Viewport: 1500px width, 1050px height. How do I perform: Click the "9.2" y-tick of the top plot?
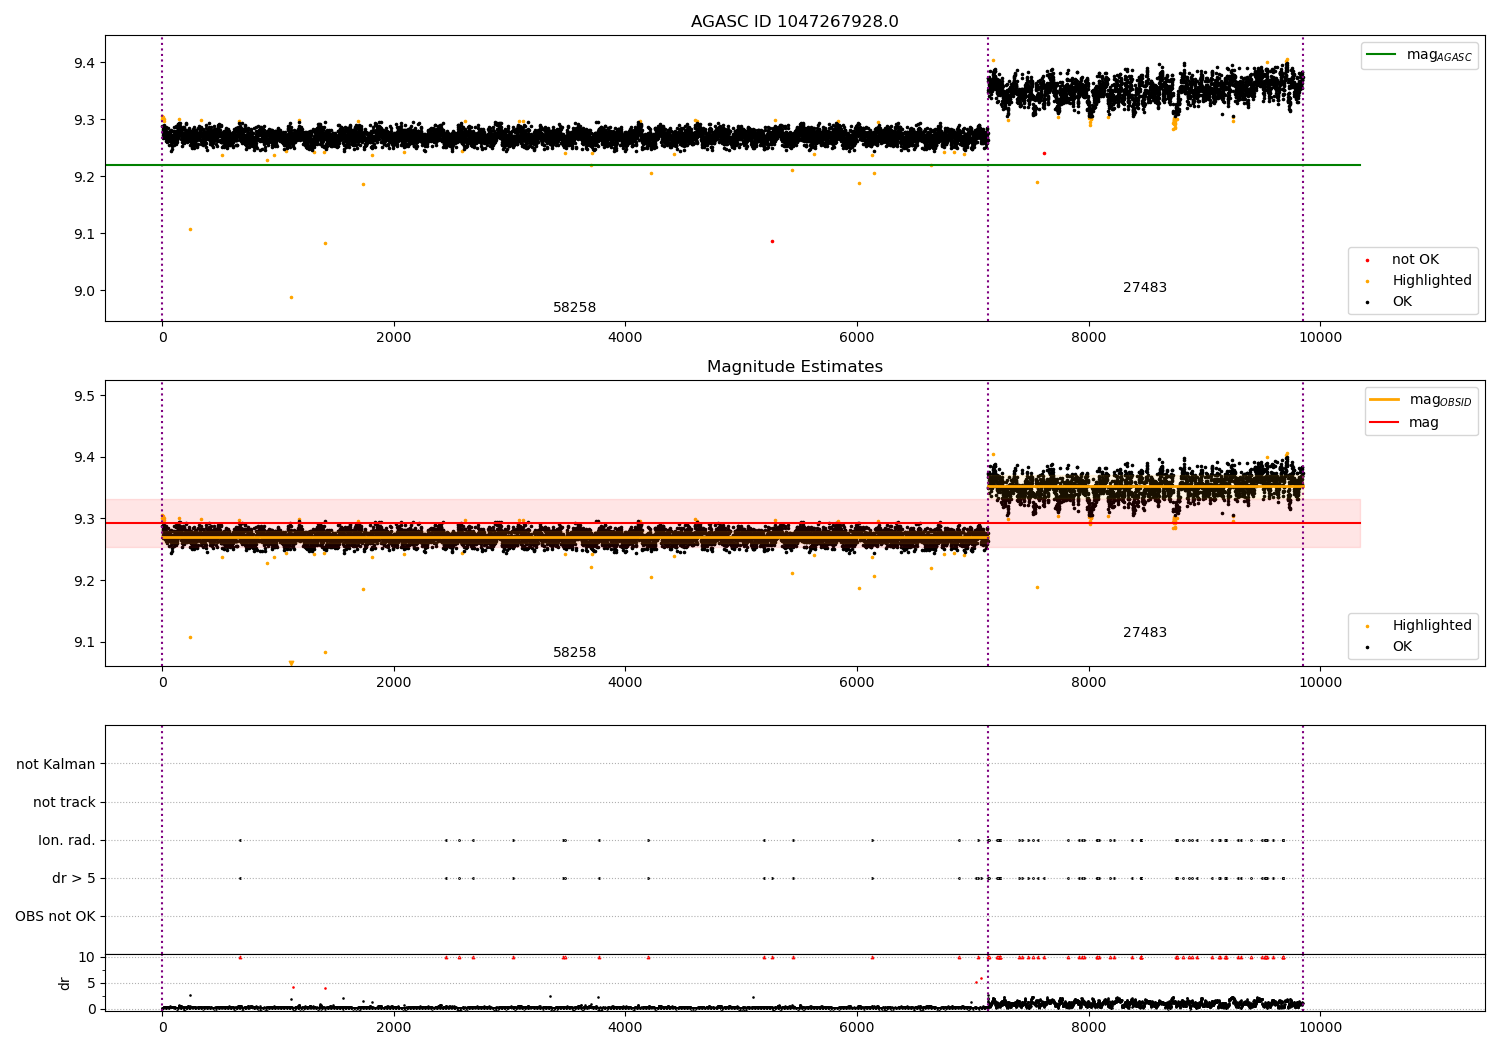pyautogui.click(x=85, y=178)
